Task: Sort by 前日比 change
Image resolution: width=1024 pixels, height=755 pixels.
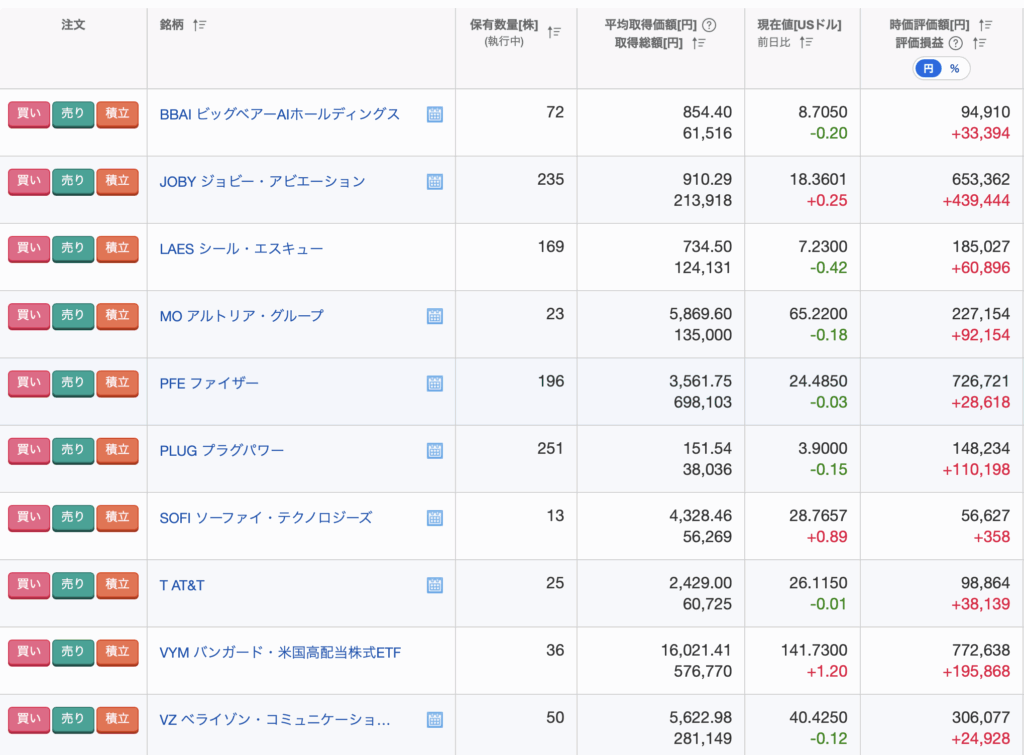Action: point(806,42)
